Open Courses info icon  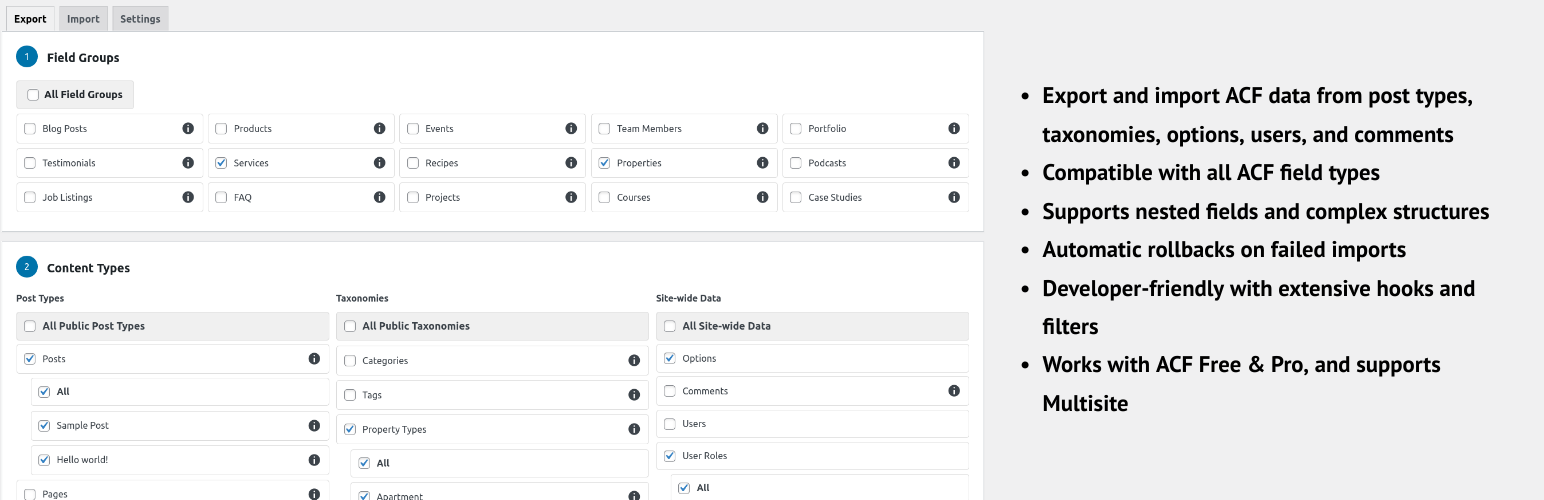763,197
